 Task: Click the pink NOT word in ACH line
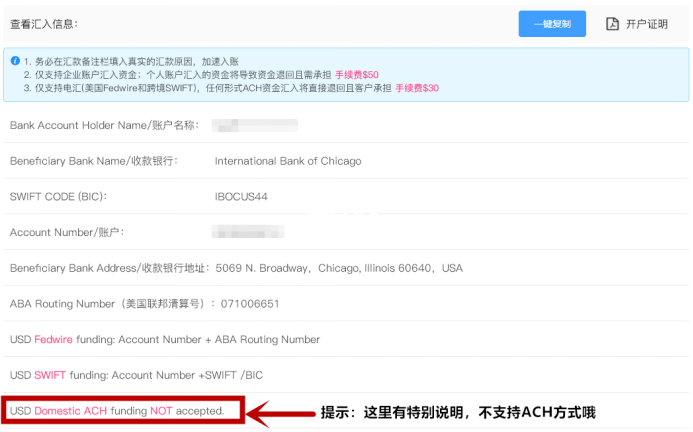pos(161,411)
